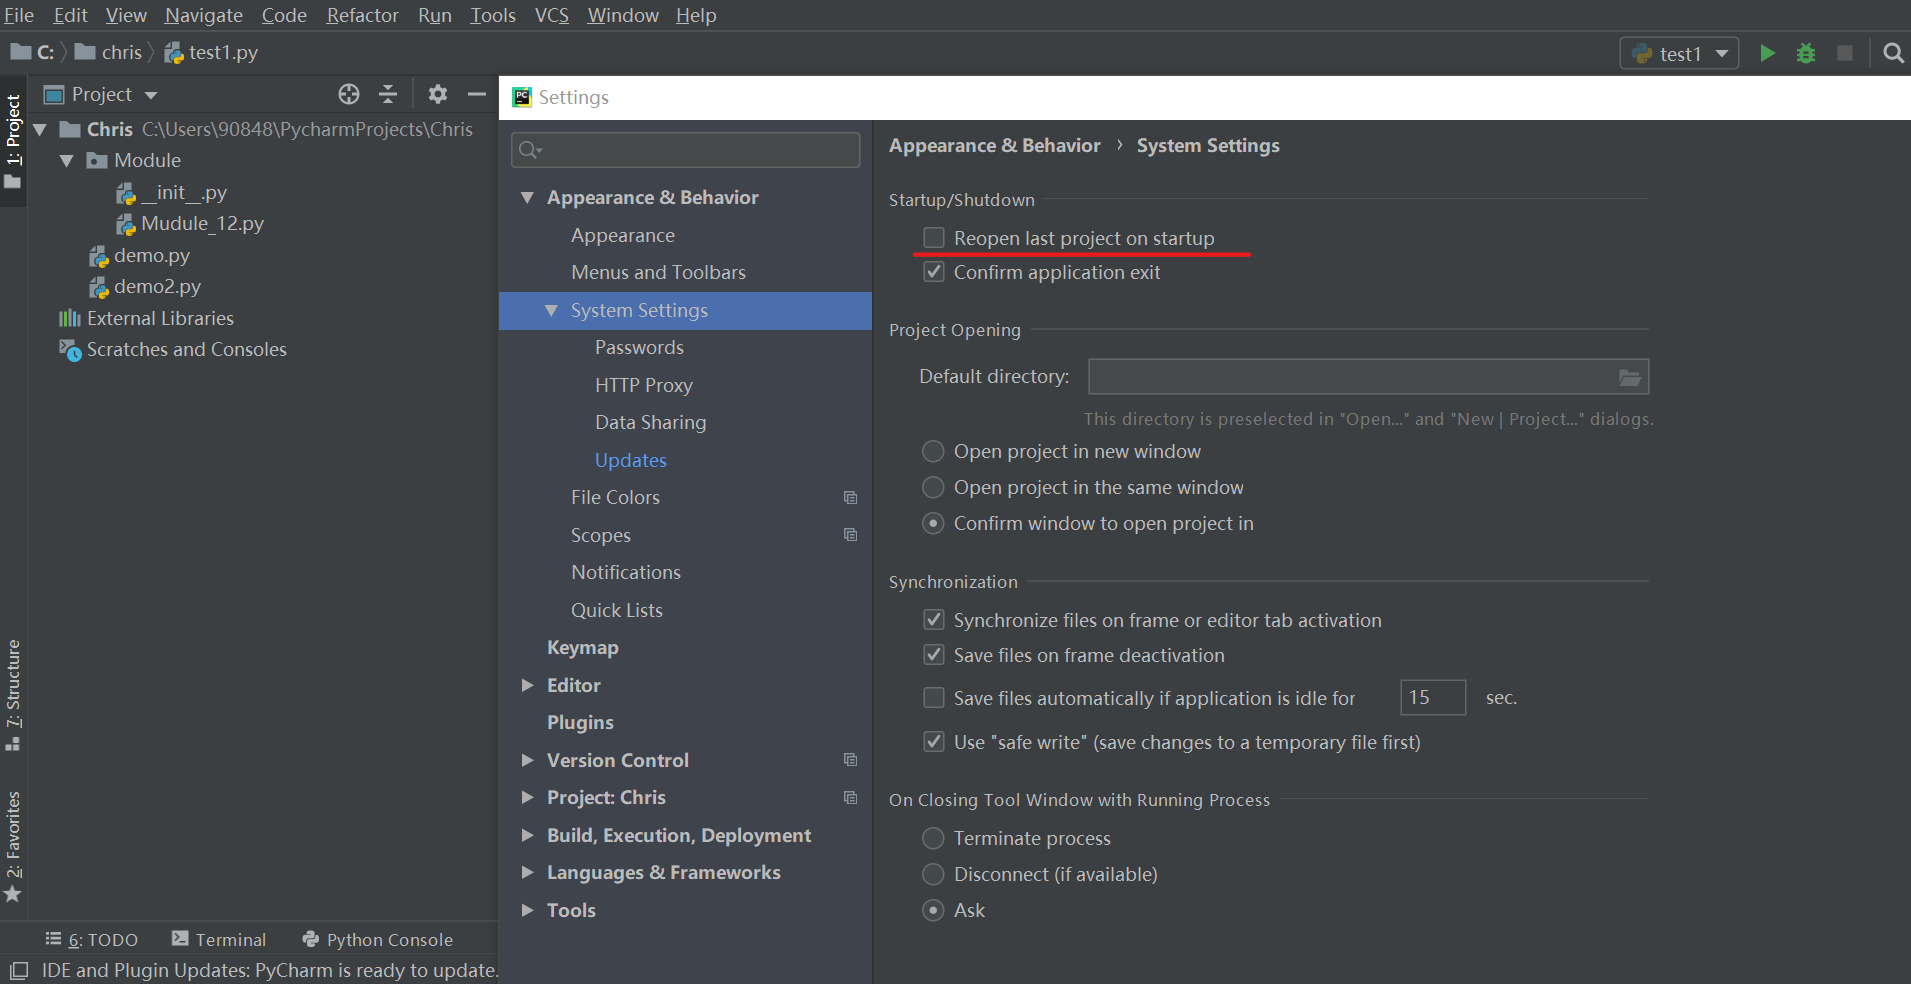This screenshot has width=1911, height=984.
Task: Click the project-level icon beside Version Control
Action: point(850,760)
